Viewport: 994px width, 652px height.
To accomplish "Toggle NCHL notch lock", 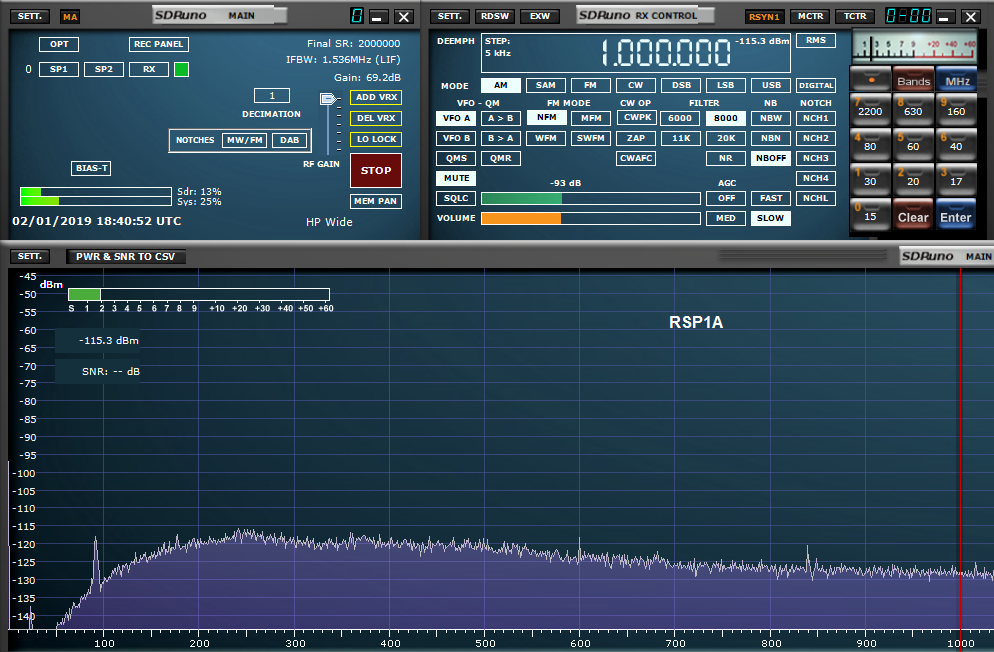I will coord(816,198).
